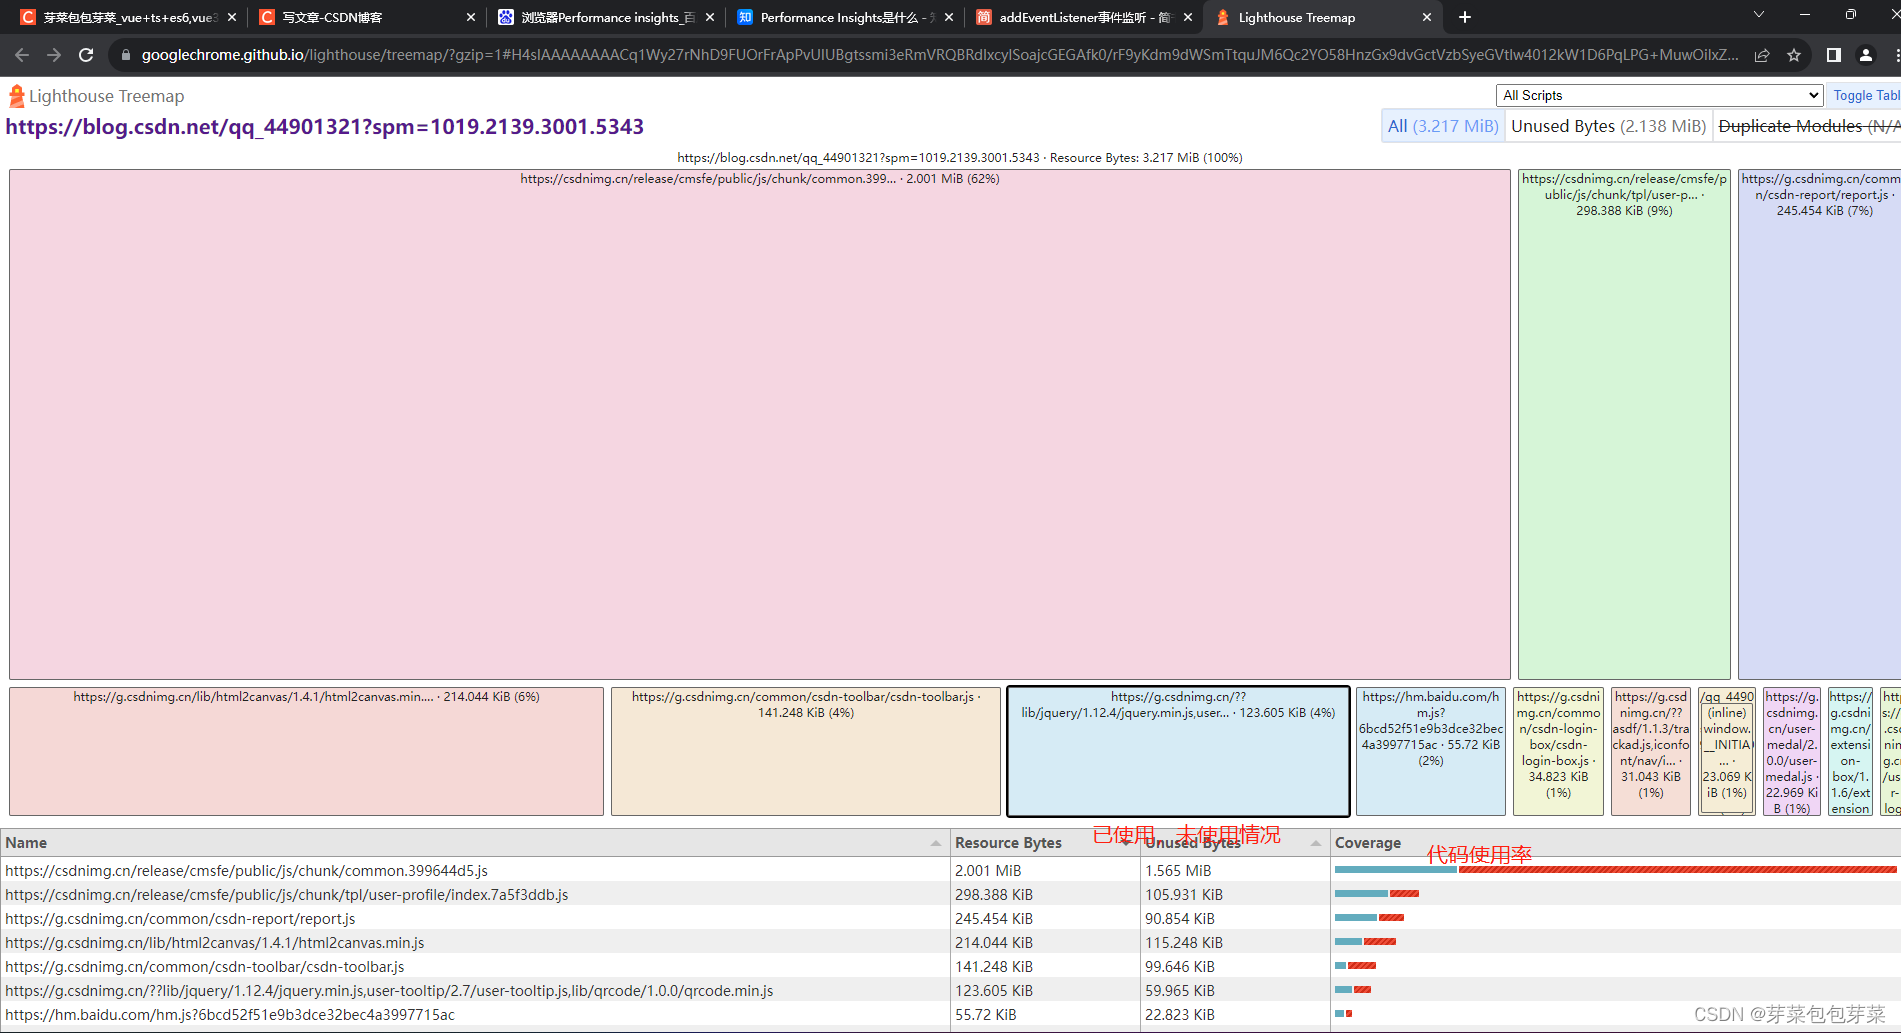Viewport: 1901px width, 1033px height.
Task: Open a new browser tab
Action: point(1464,17)
